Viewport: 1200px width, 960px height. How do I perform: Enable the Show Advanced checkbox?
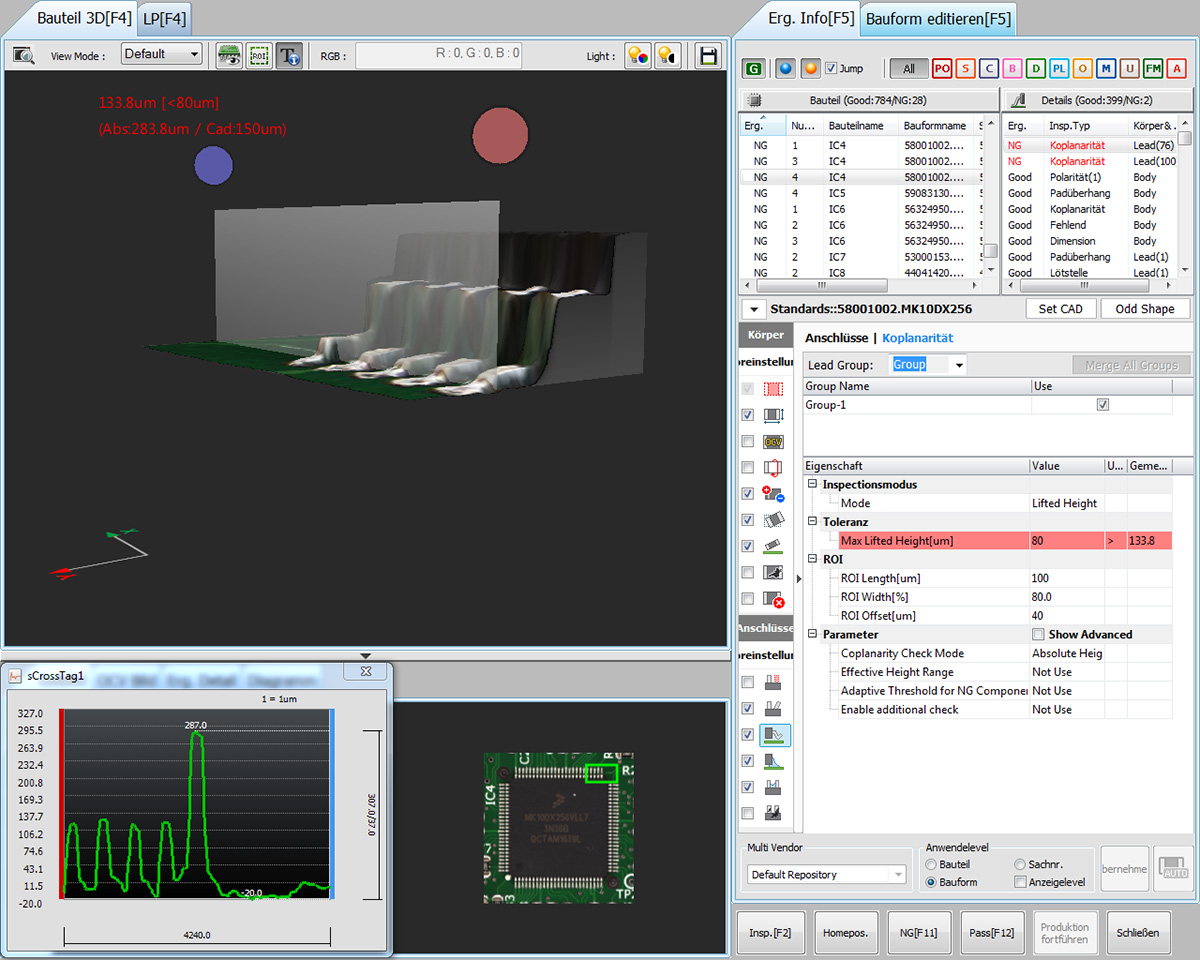click(x=1040, y=635)
